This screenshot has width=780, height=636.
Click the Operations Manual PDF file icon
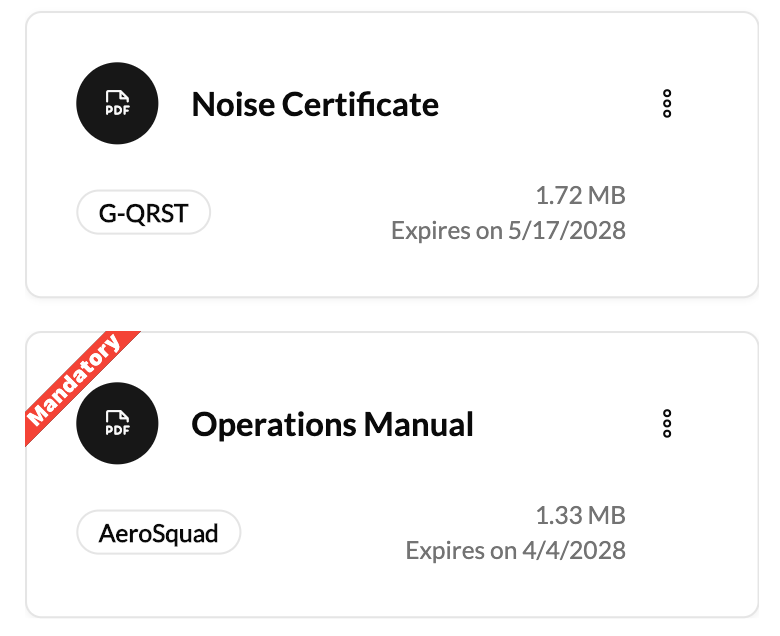coord(118,424)
